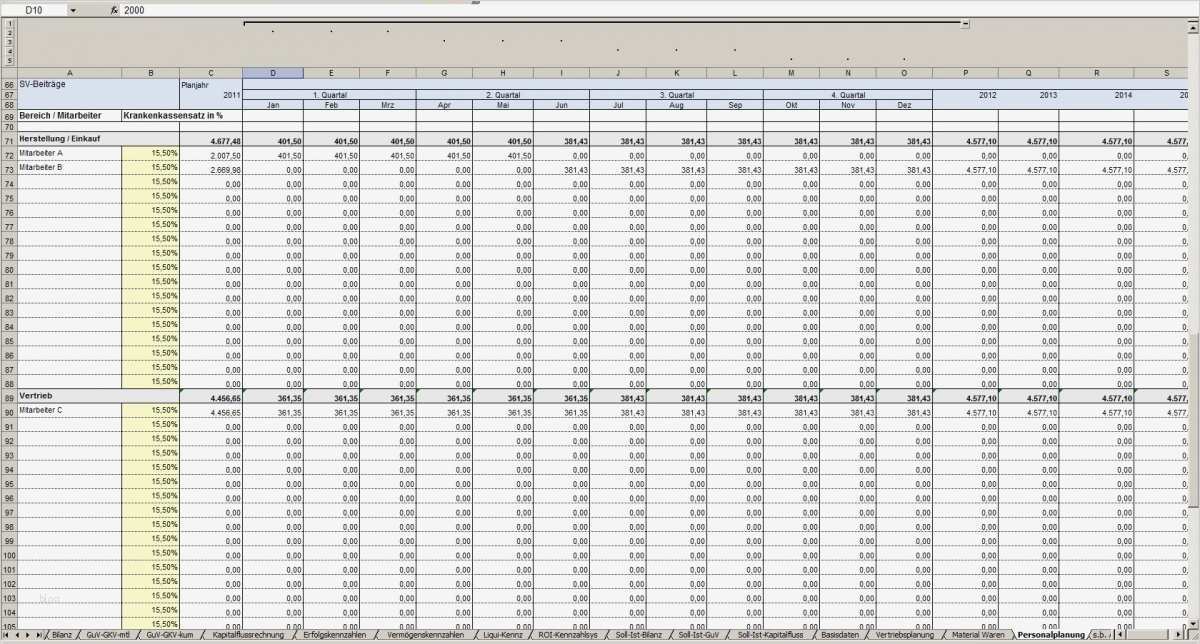Jump to first sheet with the leftmost navigation arrow

pyautogui.click(x=5, y=635)
